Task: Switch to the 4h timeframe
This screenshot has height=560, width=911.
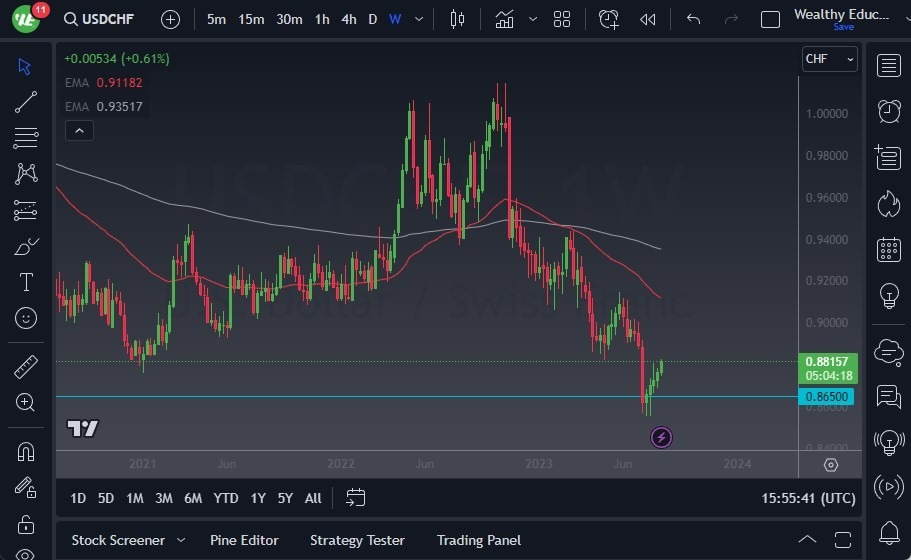Action: click(x=349, y=19)
